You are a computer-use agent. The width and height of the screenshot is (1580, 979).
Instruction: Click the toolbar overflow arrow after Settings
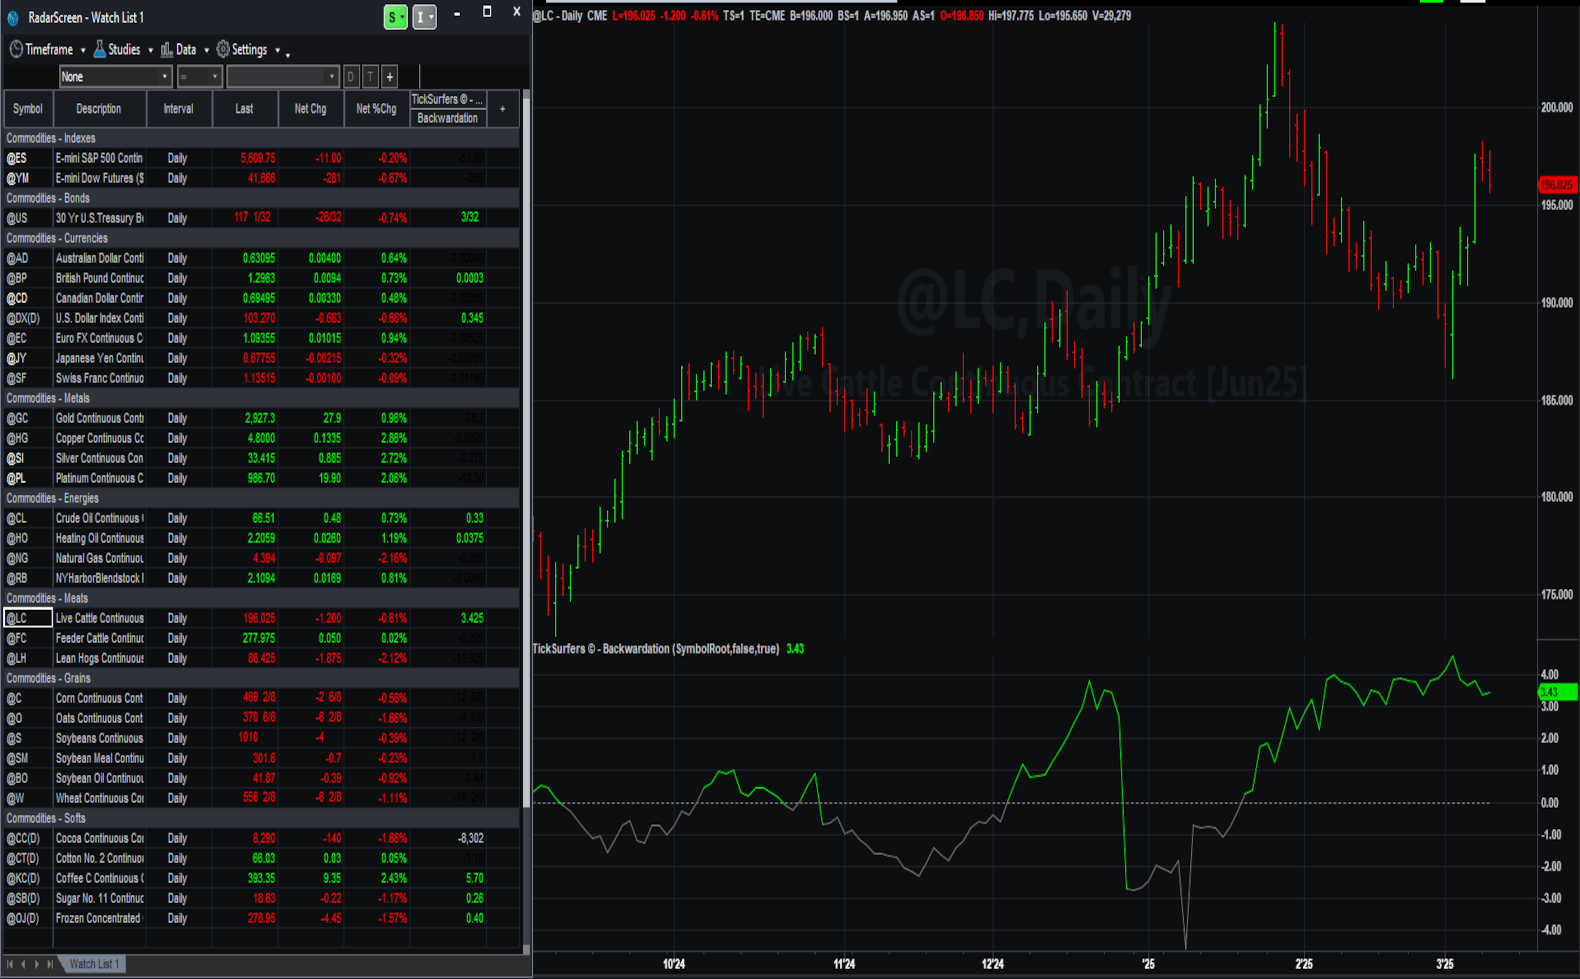coord(288,53)
